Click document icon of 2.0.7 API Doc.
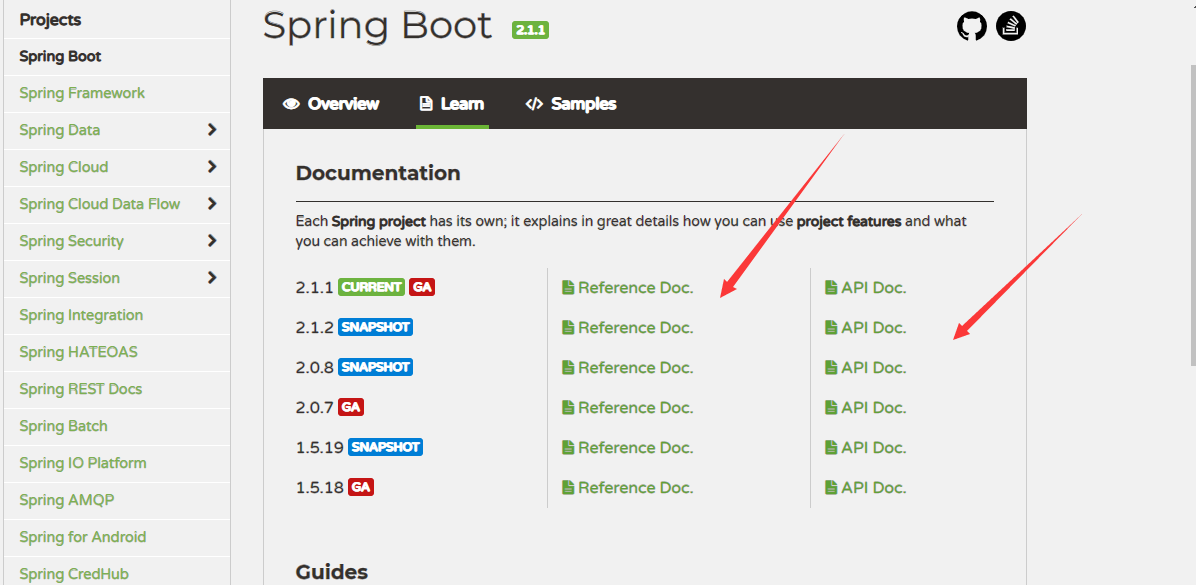 (831, 407)
